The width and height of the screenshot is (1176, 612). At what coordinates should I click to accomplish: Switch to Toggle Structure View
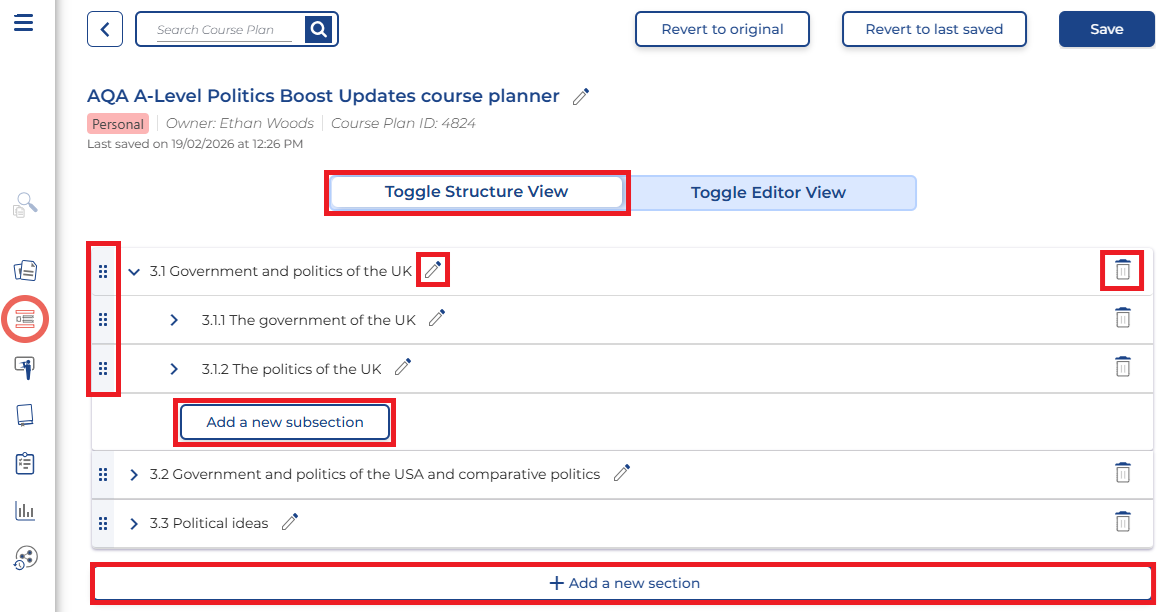476,192
